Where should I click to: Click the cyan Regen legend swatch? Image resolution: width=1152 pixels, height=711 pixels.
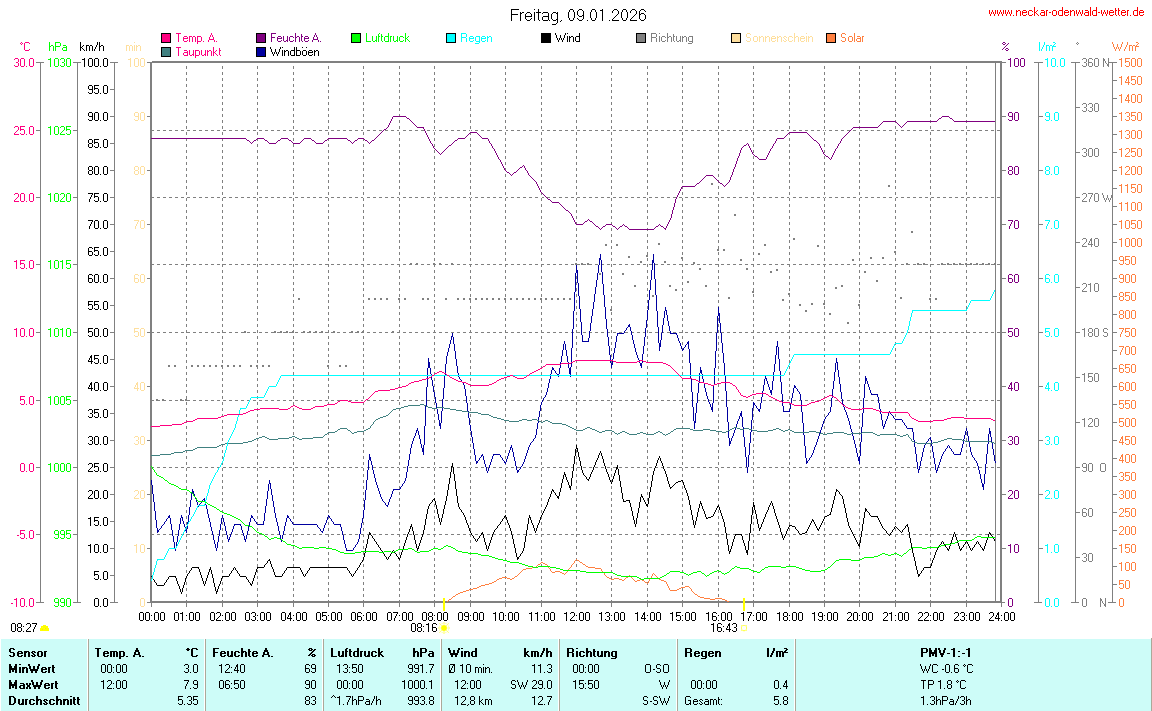451,39
